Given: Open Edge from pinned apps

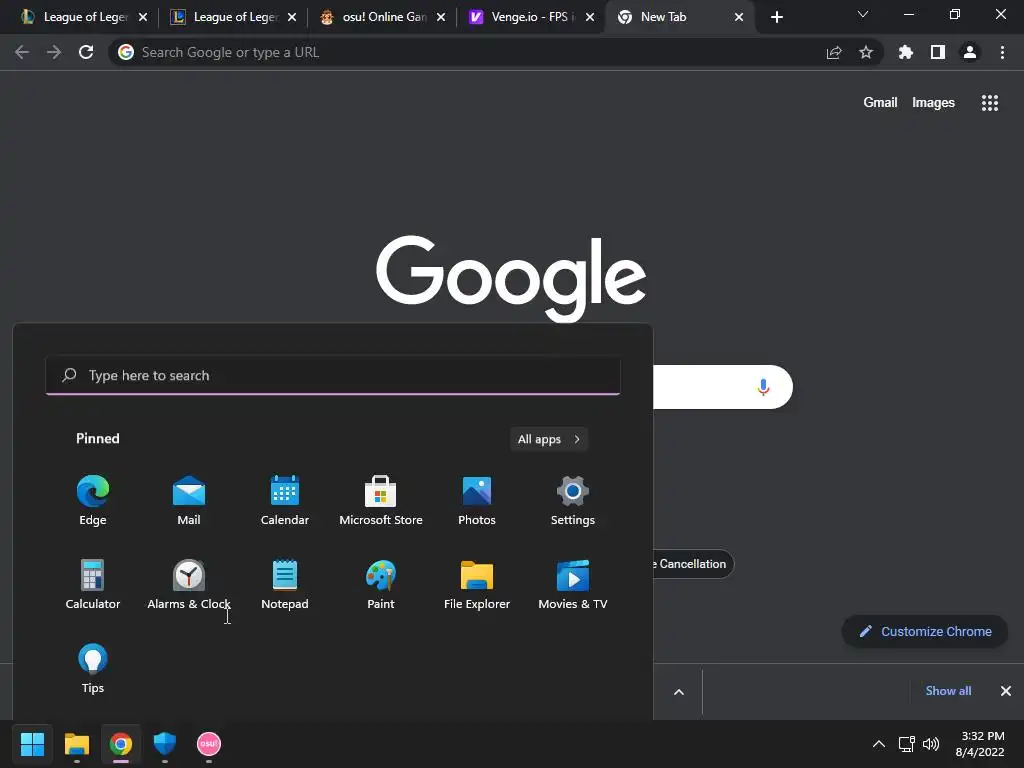Looking at the screenshot, I should (x=93, y=500).
